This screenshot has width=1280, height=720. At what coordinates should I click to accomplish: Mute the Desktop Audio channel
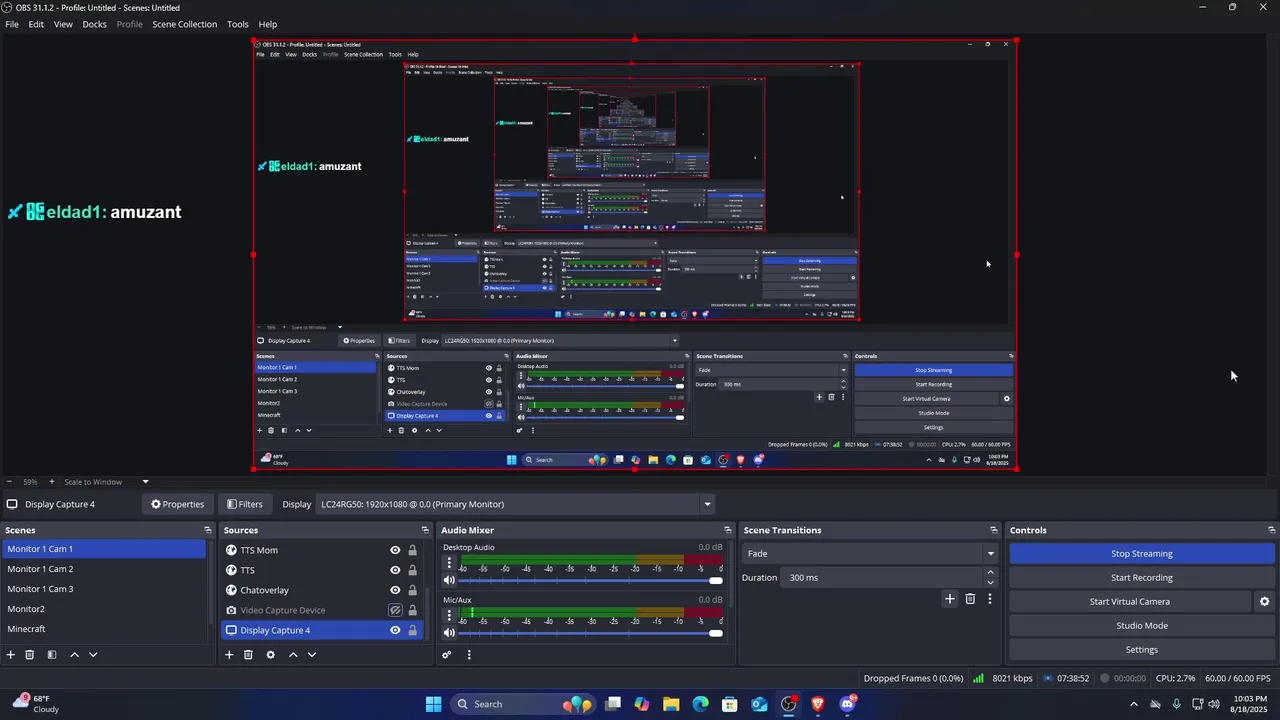click(449, 580)
